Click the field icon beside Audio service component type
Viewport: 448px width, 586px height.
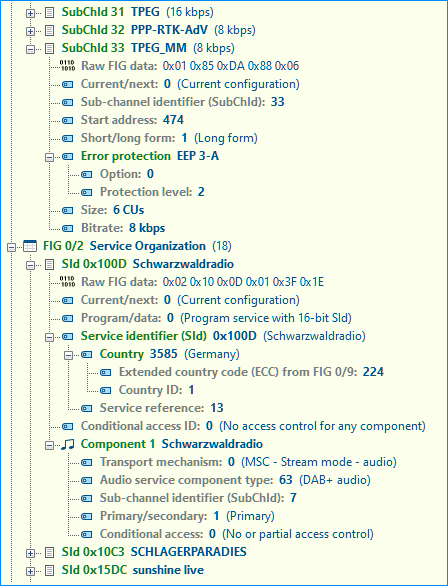[87, 480]
